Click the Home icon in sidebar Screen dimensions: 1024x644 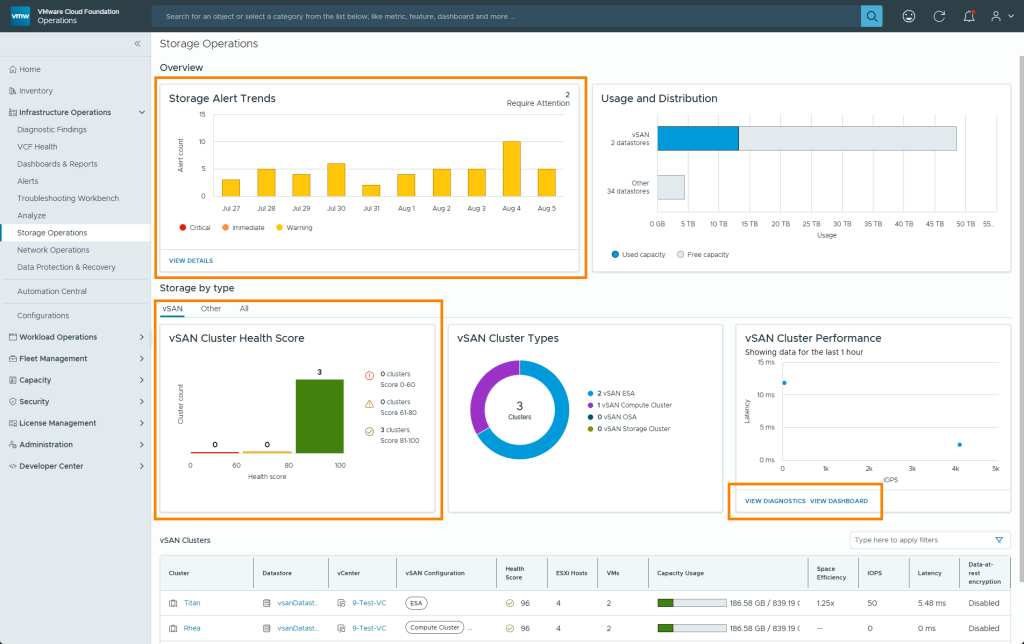[x=12, y=69]
